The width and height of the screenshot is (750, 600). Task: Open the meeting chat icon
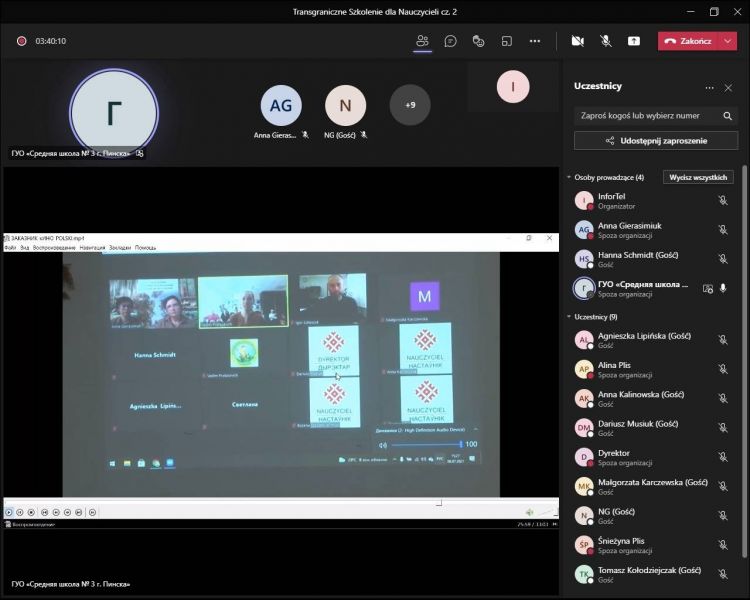click(x=451, y=41)
